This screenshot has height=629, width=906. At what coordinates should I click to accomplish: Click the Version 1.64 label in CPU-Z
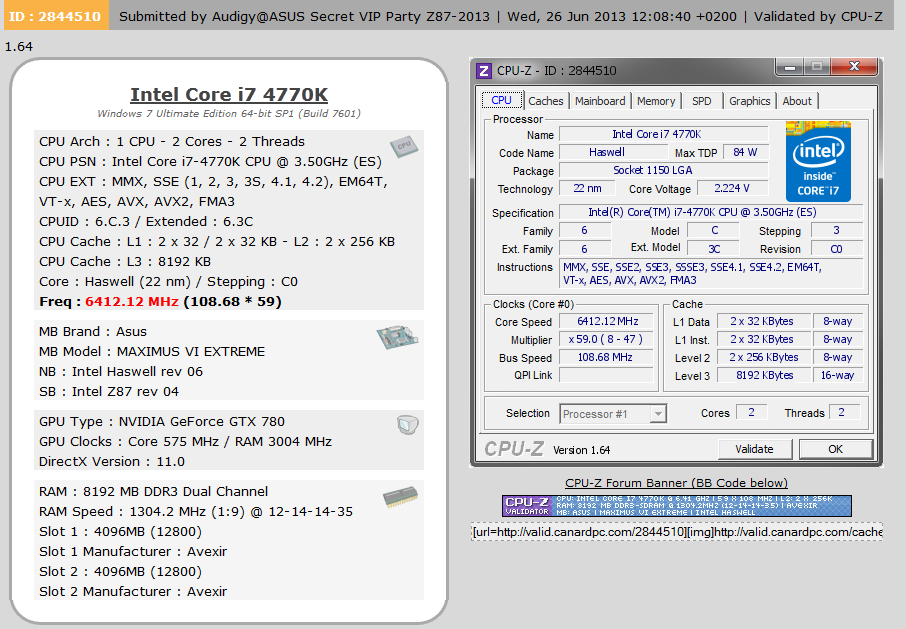tap(581, 450)
